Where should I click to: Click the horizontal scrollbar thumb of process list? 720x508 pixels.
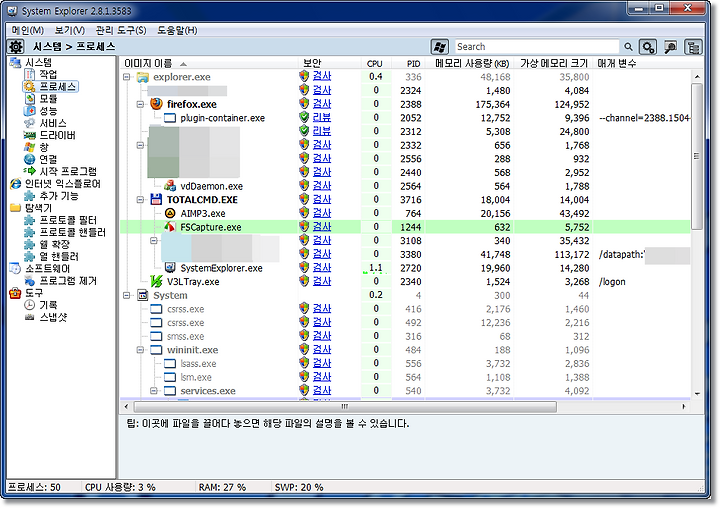point(345,406)
